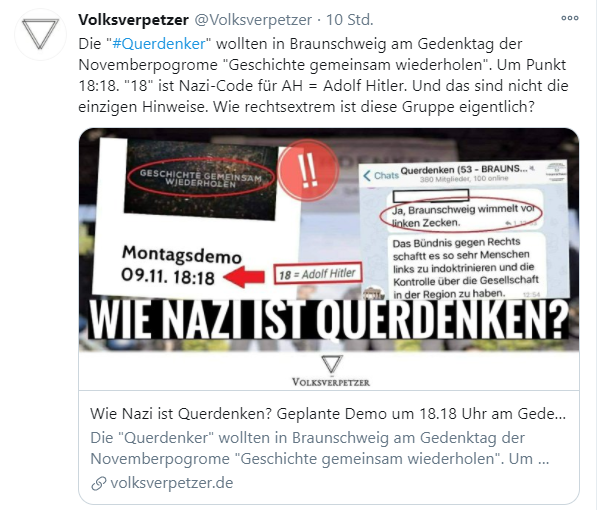Click the Volksverpetzer logo below the preview image
The height and width of the screenshot is (510, 600).
tap(331, 371)
